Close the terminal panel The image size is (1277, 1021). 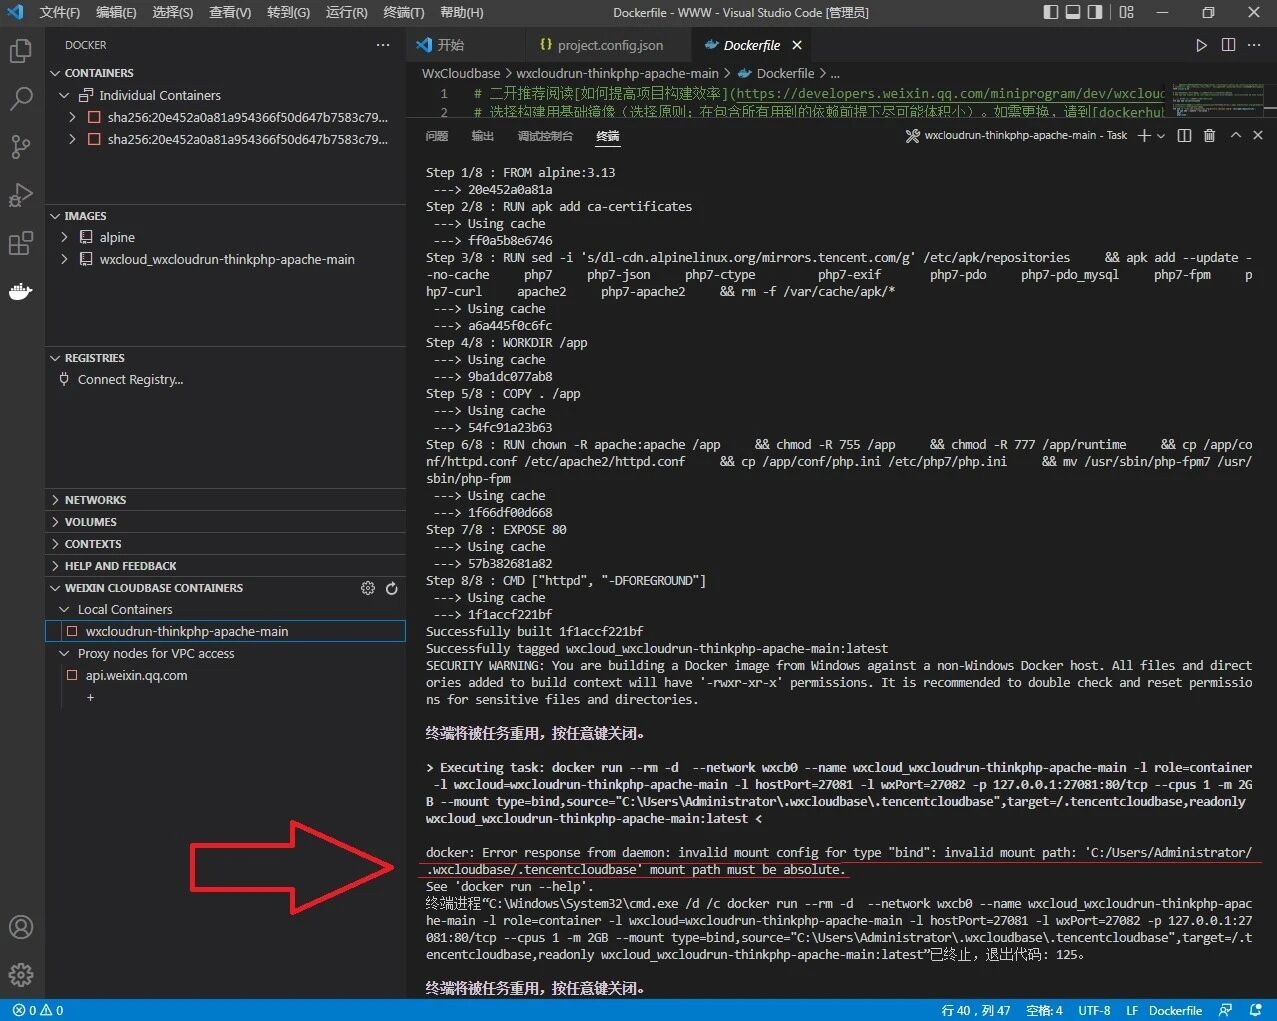click(x=1258, y=135)
